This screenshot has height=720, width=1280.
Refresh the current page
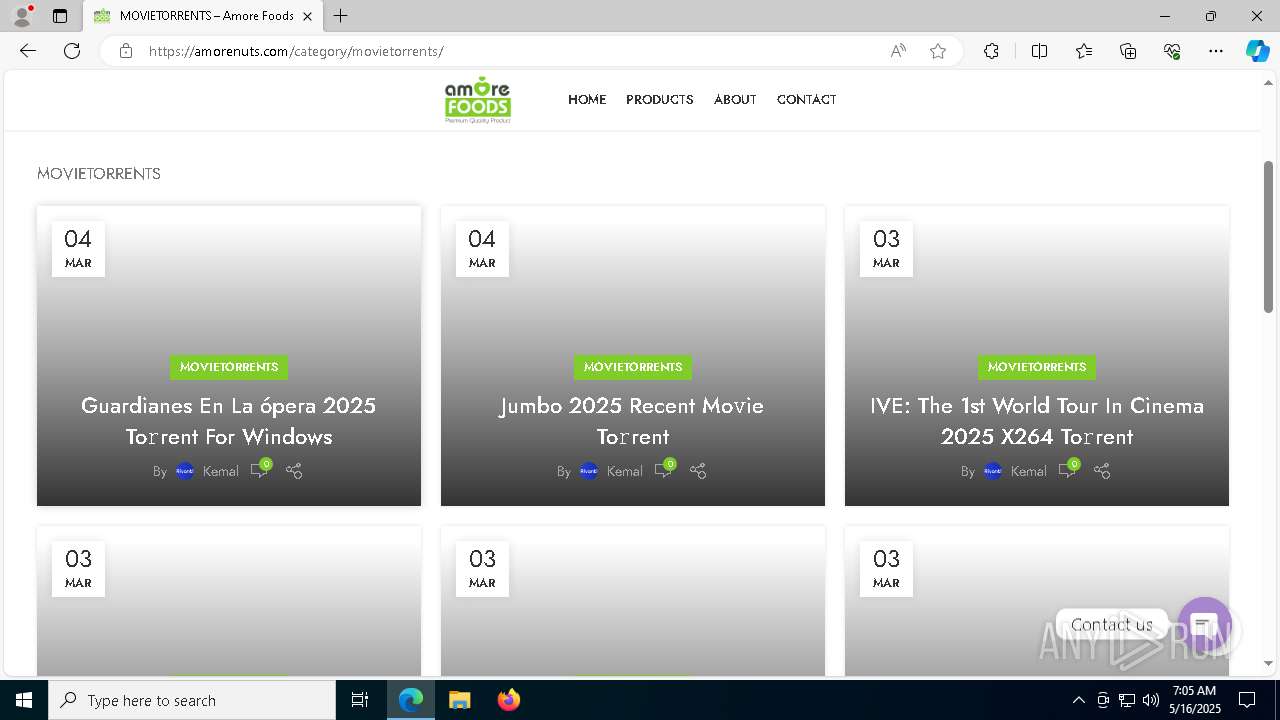(72, 51)
